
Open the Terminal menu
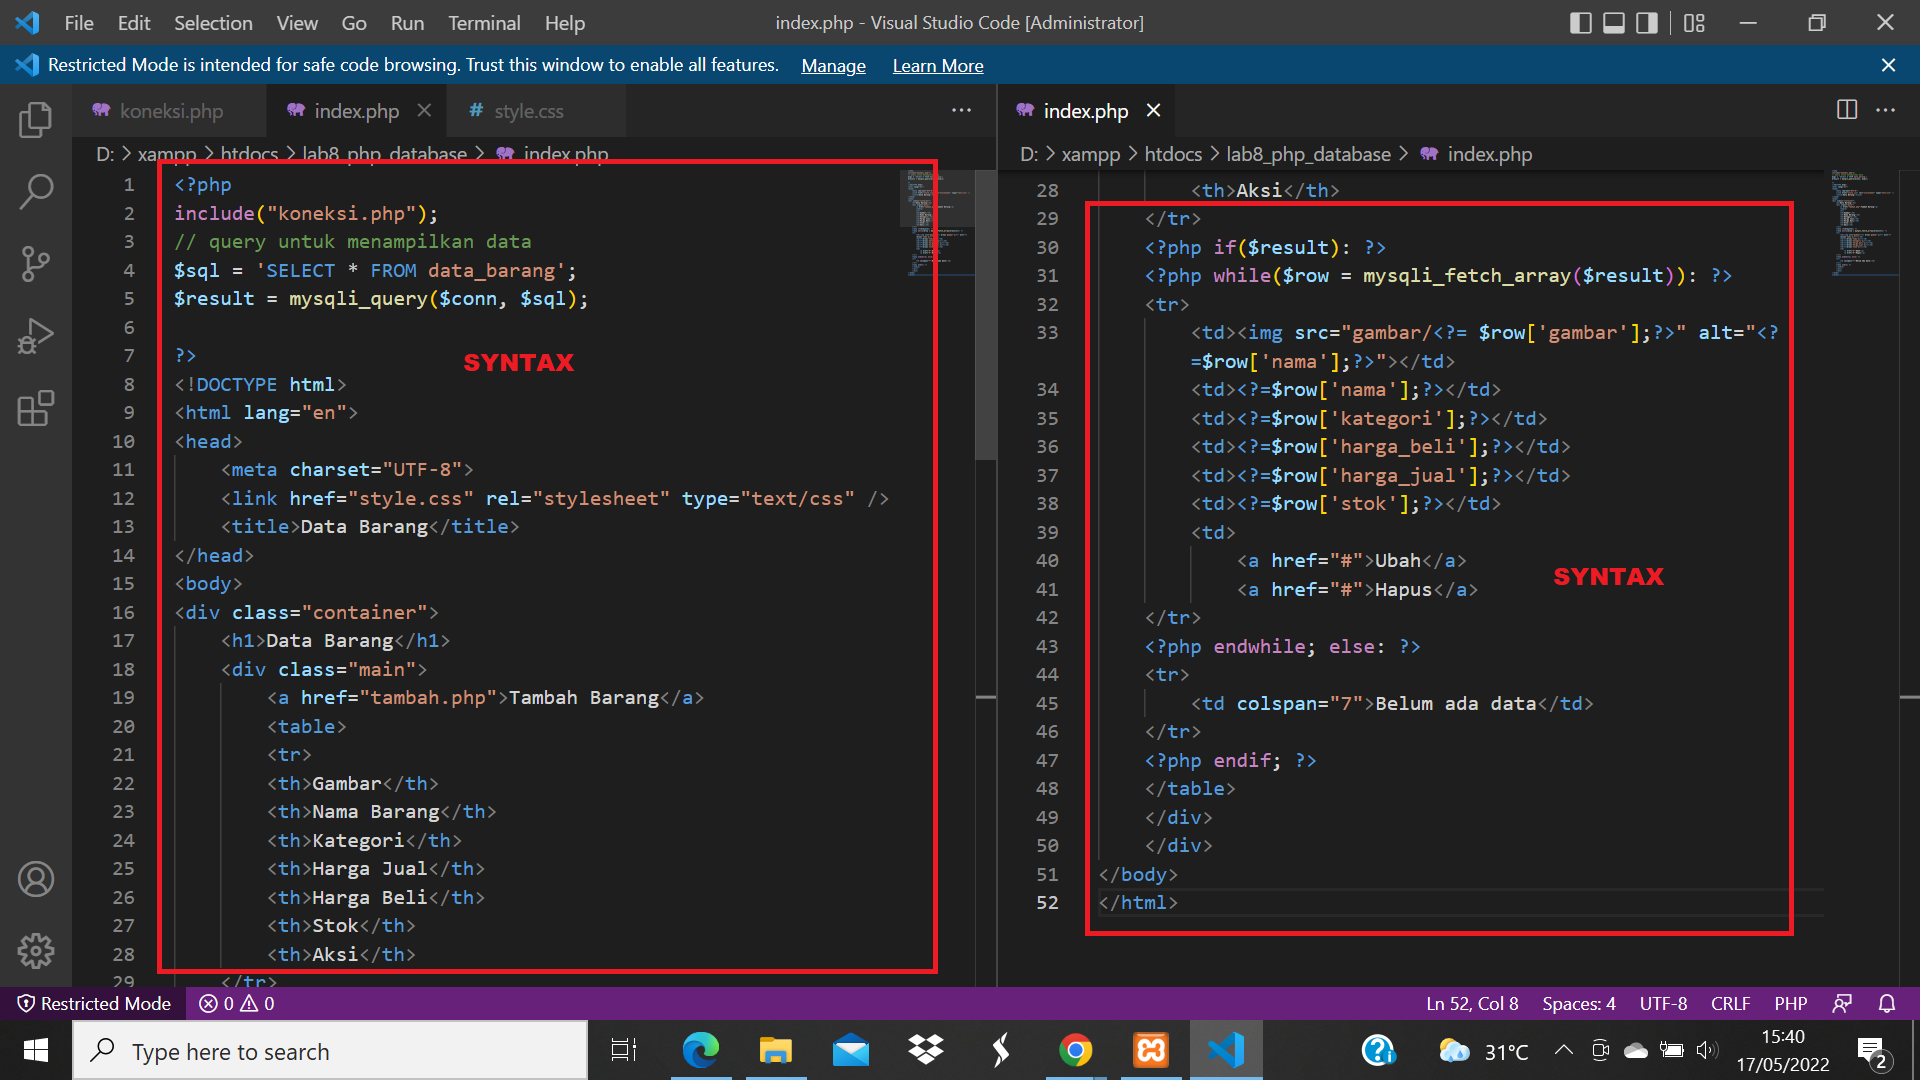click(484, 22)
